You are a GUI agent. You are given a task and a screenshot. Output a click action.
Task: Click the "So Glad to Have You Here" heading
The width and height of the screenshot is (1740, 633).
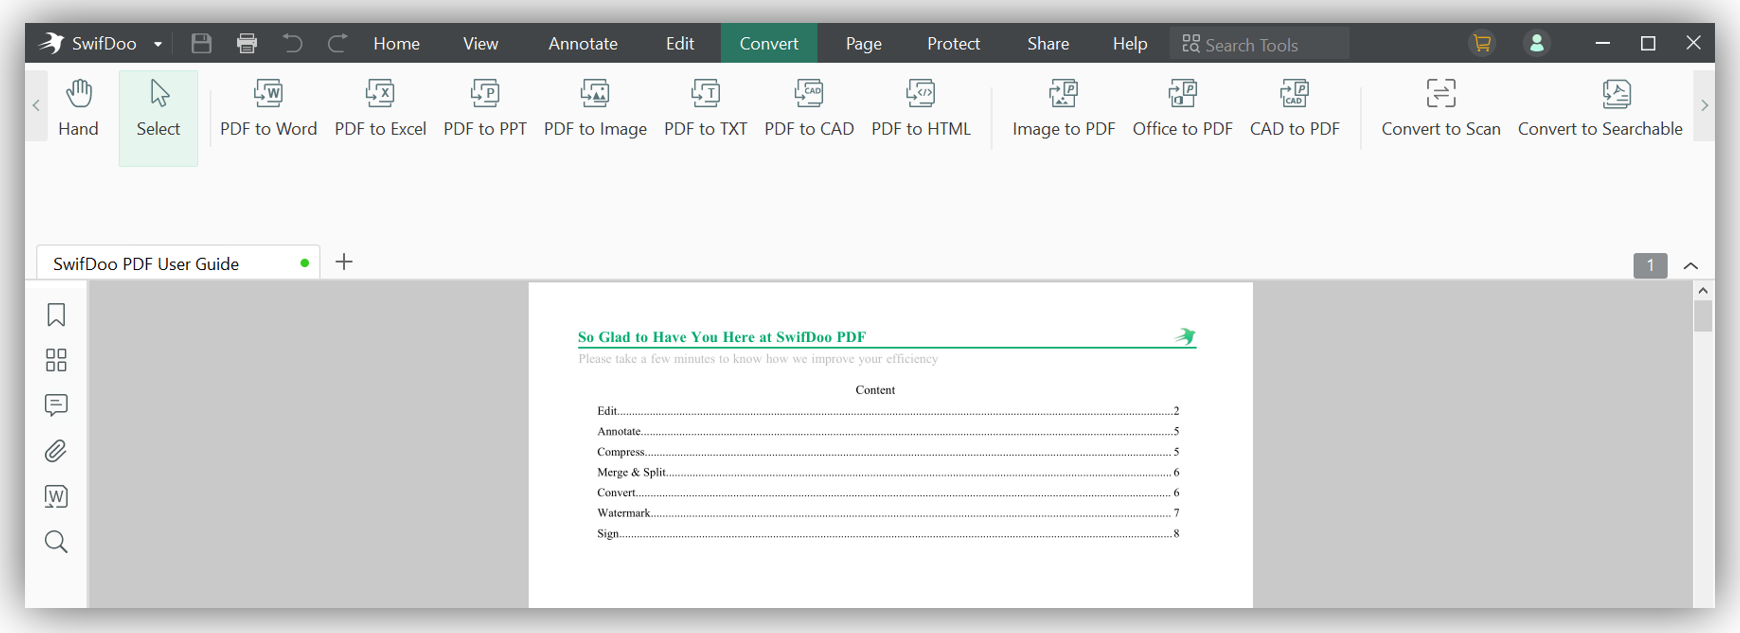(x=722, y=337)
